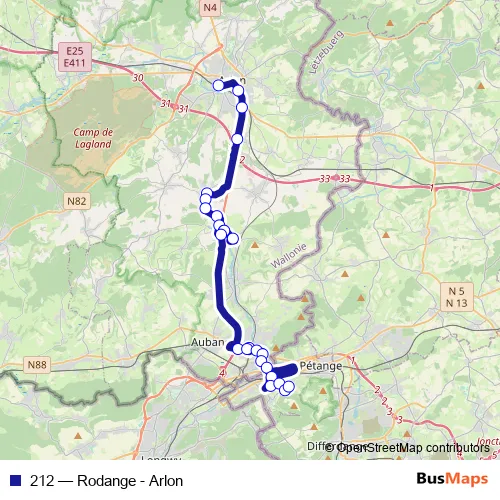This screenshot has height=500, width=500.
Task: Click the thick blue route line south of stops
Action: click(x=220, y=283)
